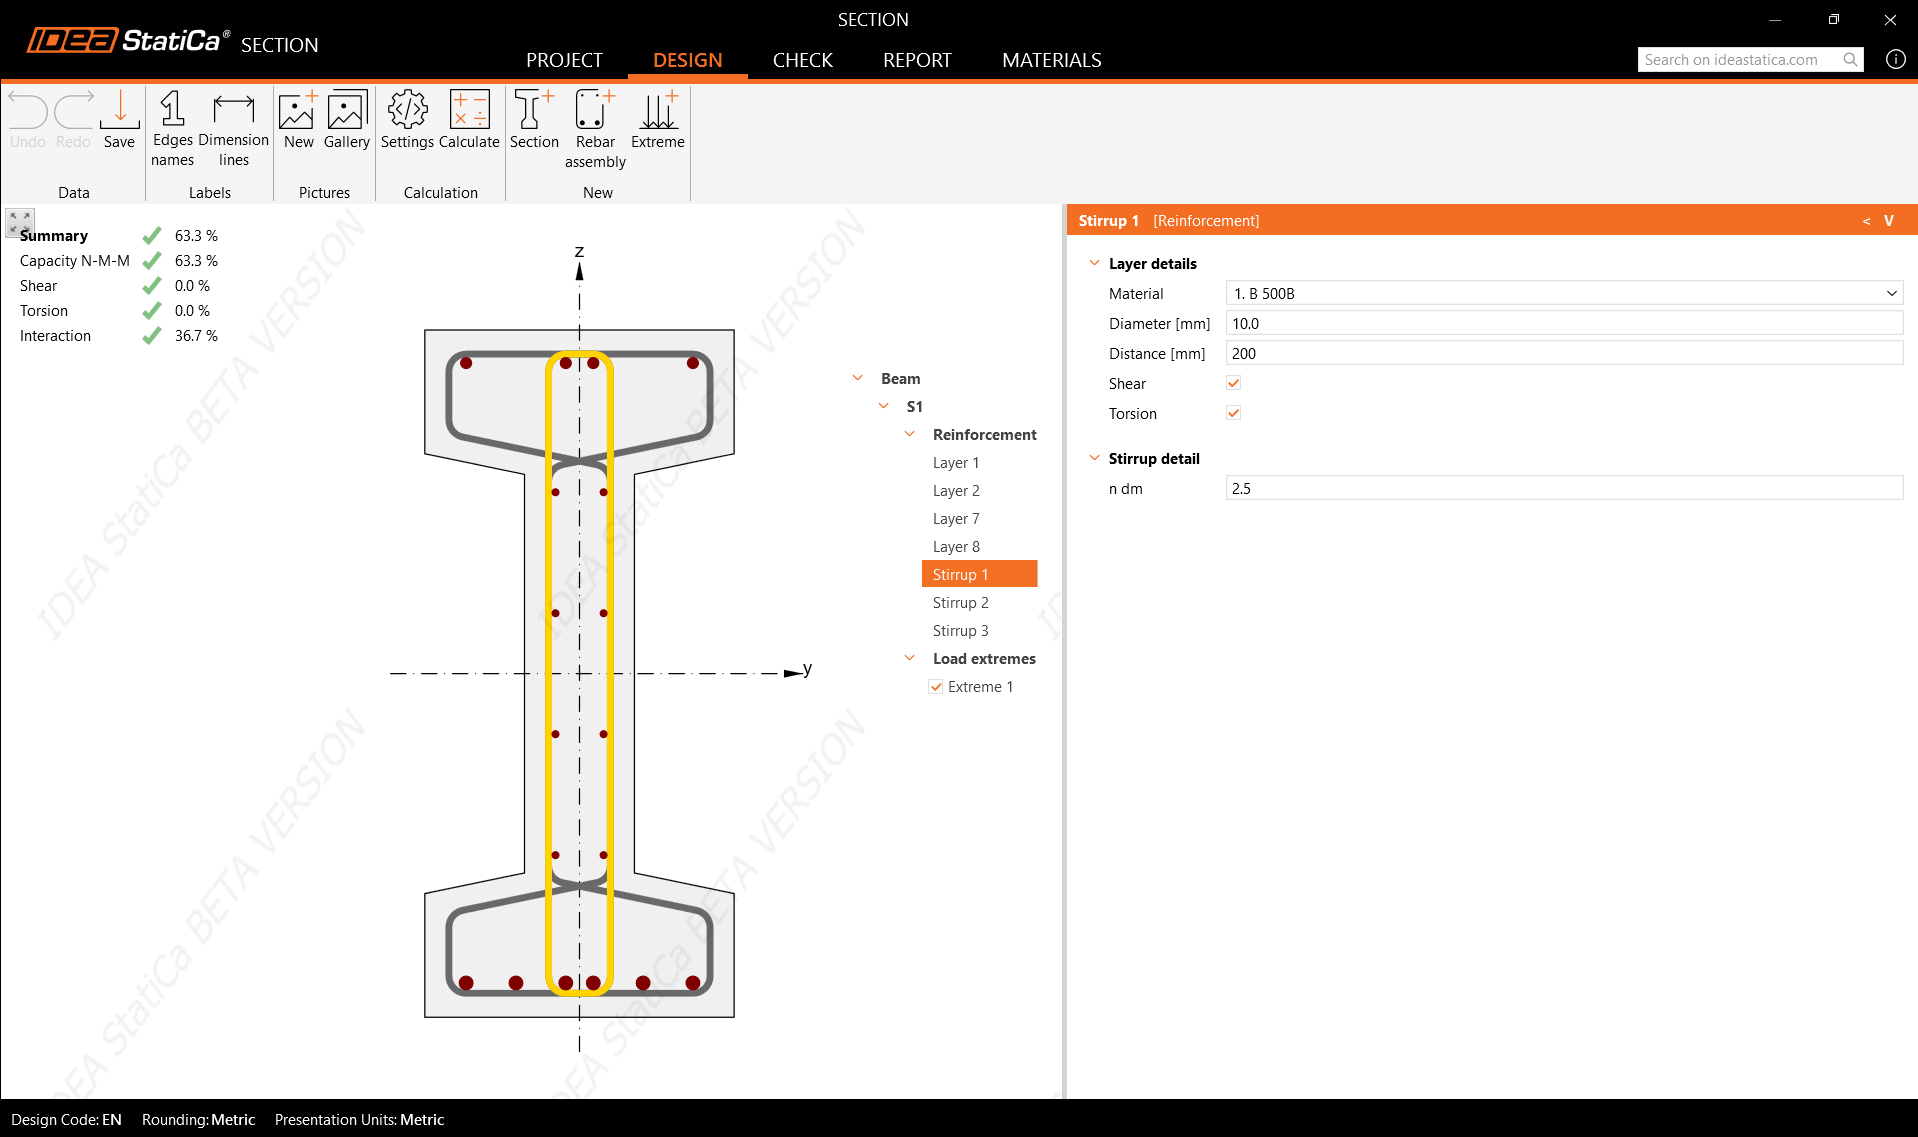Uncheck the Torsion checkbox
This screenshot has width=1918, height=1137.
pos(1233,413)
